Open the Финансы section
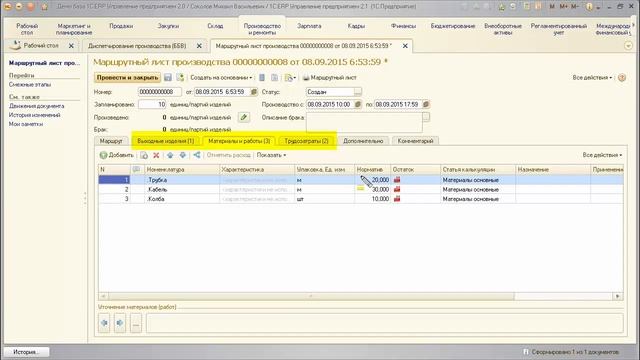The height and width of the screenshot is (360, 640). [x=403, y=26]
